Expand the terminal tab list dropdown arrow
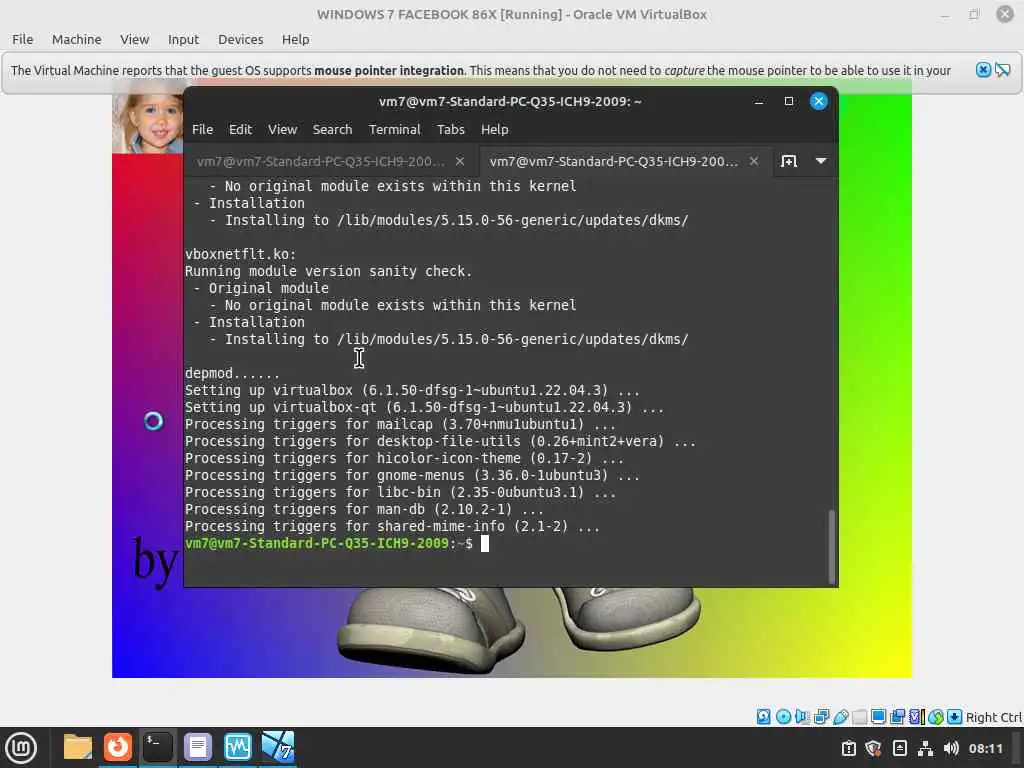 (821, 161)
